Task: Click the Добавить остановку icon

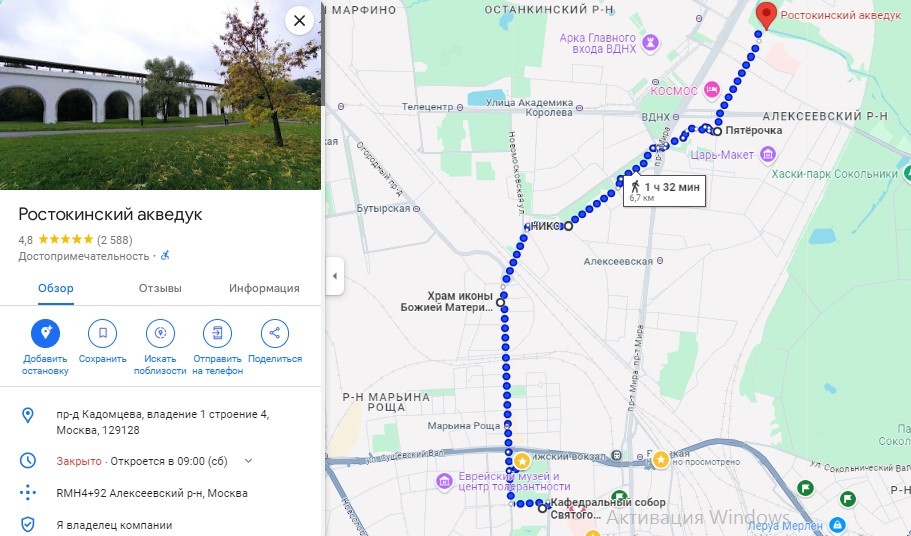Action: coord(45,333)
